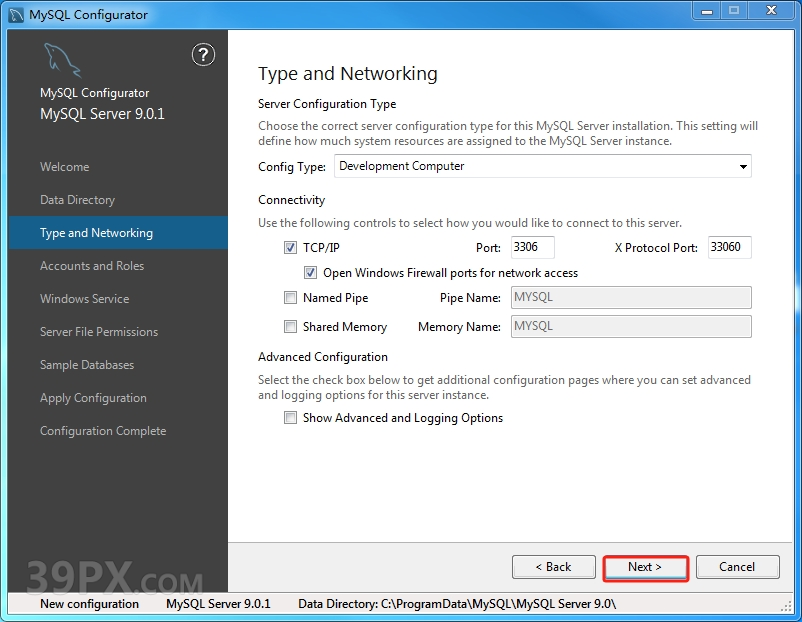Image resolution: width=802 pixels, height=622 pixels.
Task: Click the Next button
Action: 645,567
